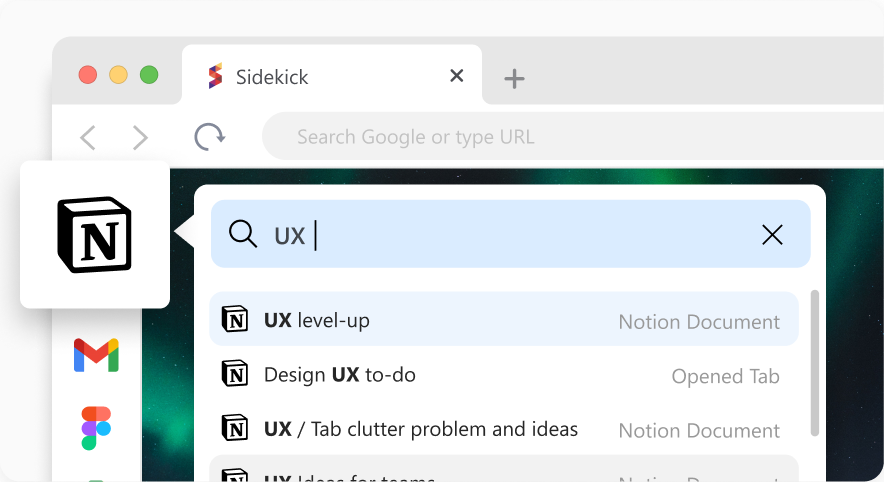Open Gmail from the sidebar
This screenshot has height=482, width=884.
pyautogui.click(x=96, y=355)
